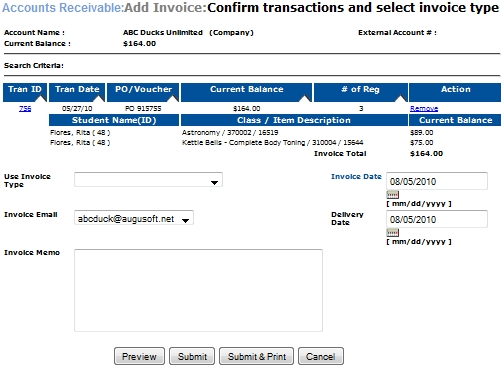Sort by # of Reg column arrow
The height and width of the screenshot is (369, 501).
pyautogui.click(x=401, y=98)
